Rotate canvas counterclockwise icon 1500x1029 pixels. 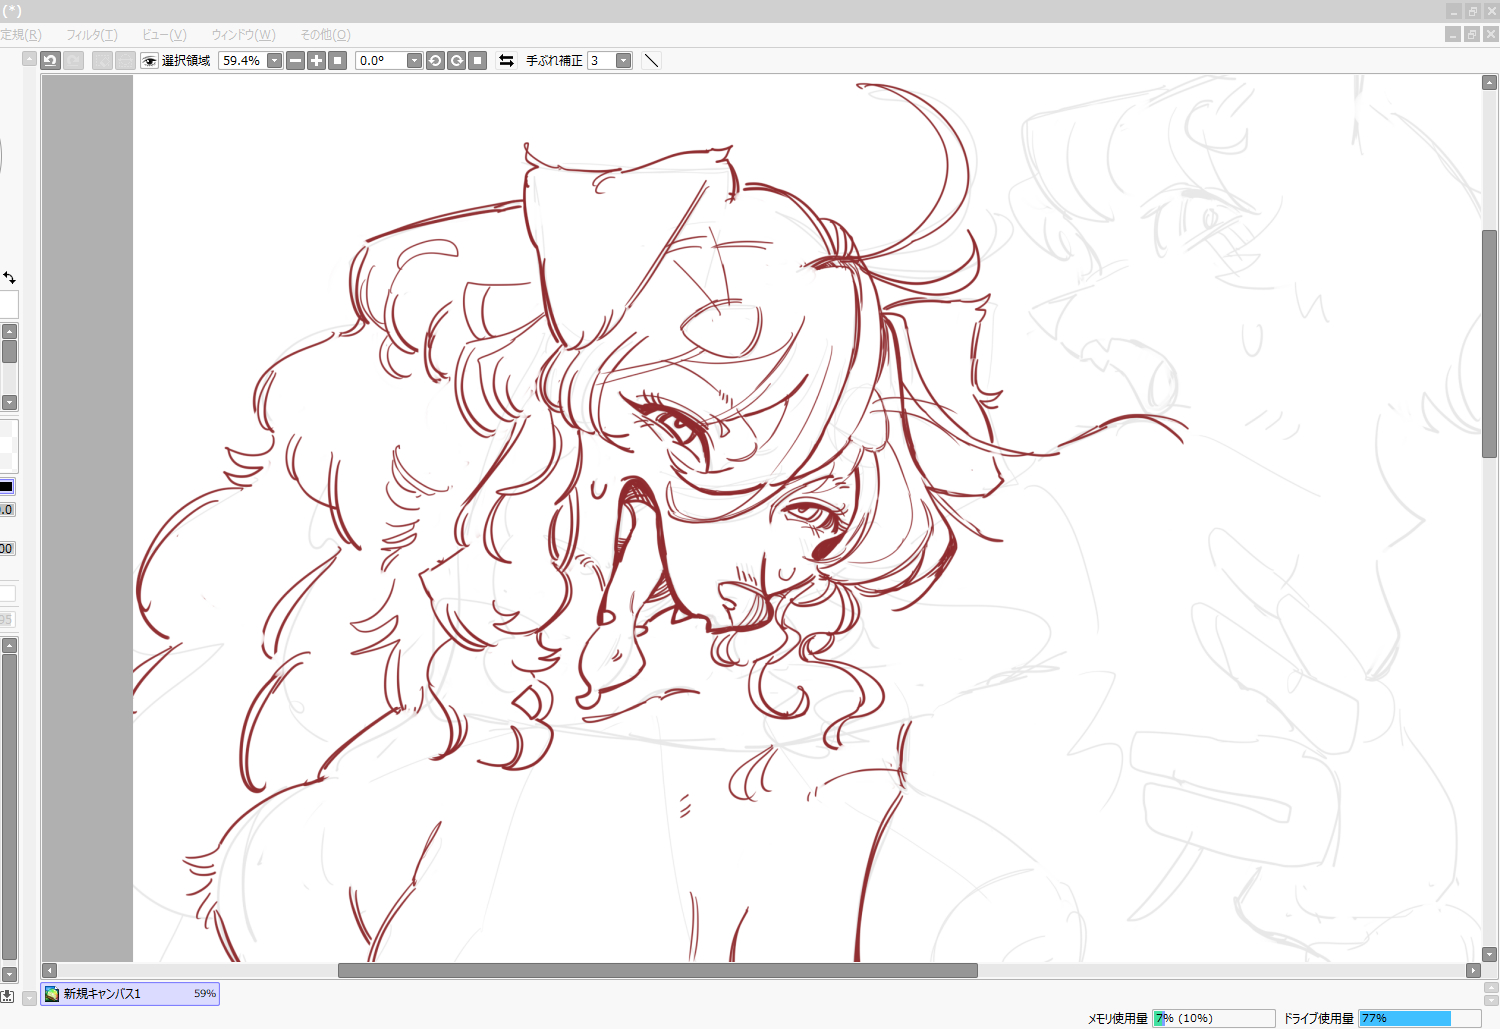pos(435,61)
